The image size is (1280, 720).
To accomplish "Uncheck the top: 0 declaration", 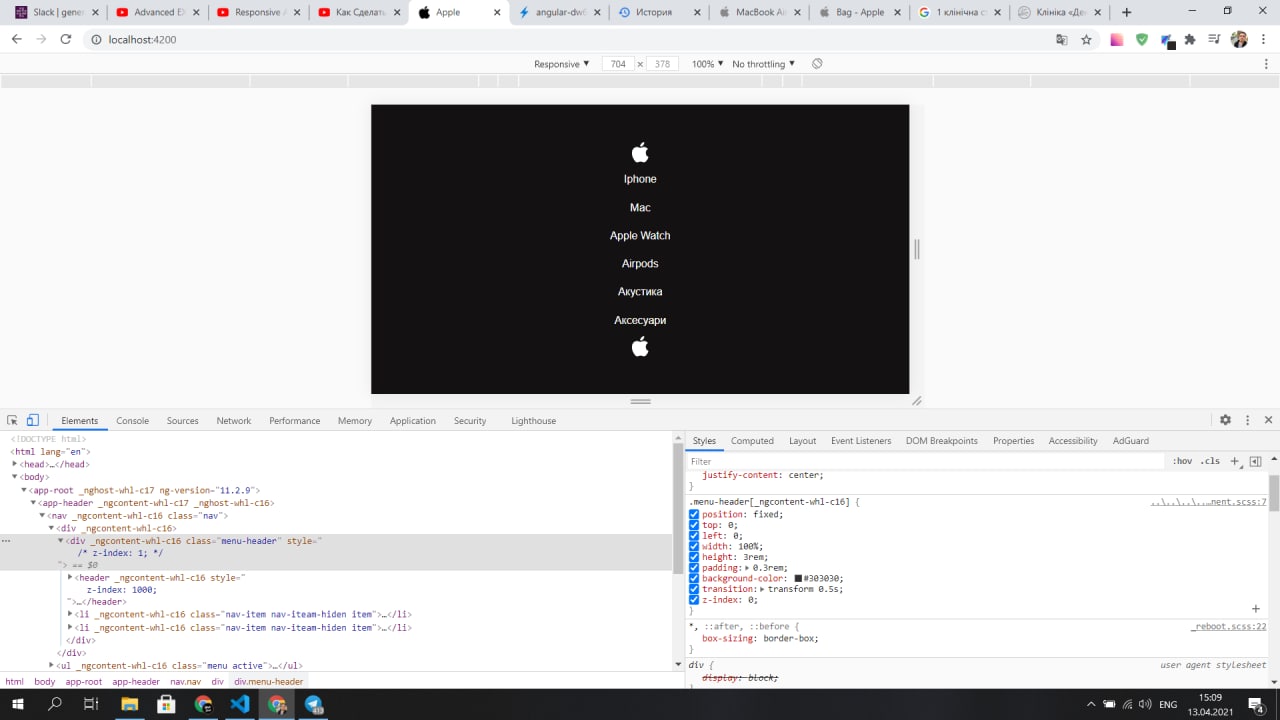I will click(x=694, y=525).
